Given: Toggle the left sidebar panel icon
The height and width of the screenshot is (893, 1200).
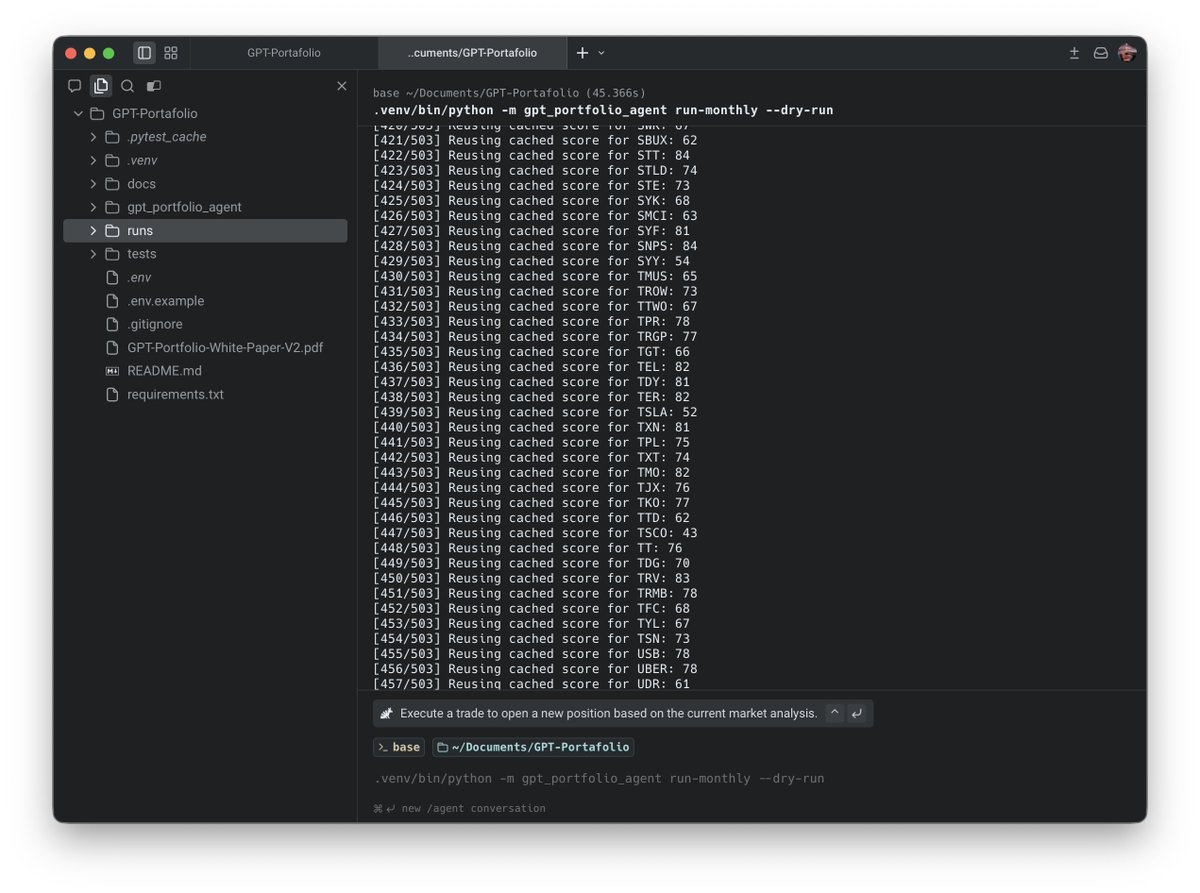Looking at the screenshot, I should tap(144, 53).
